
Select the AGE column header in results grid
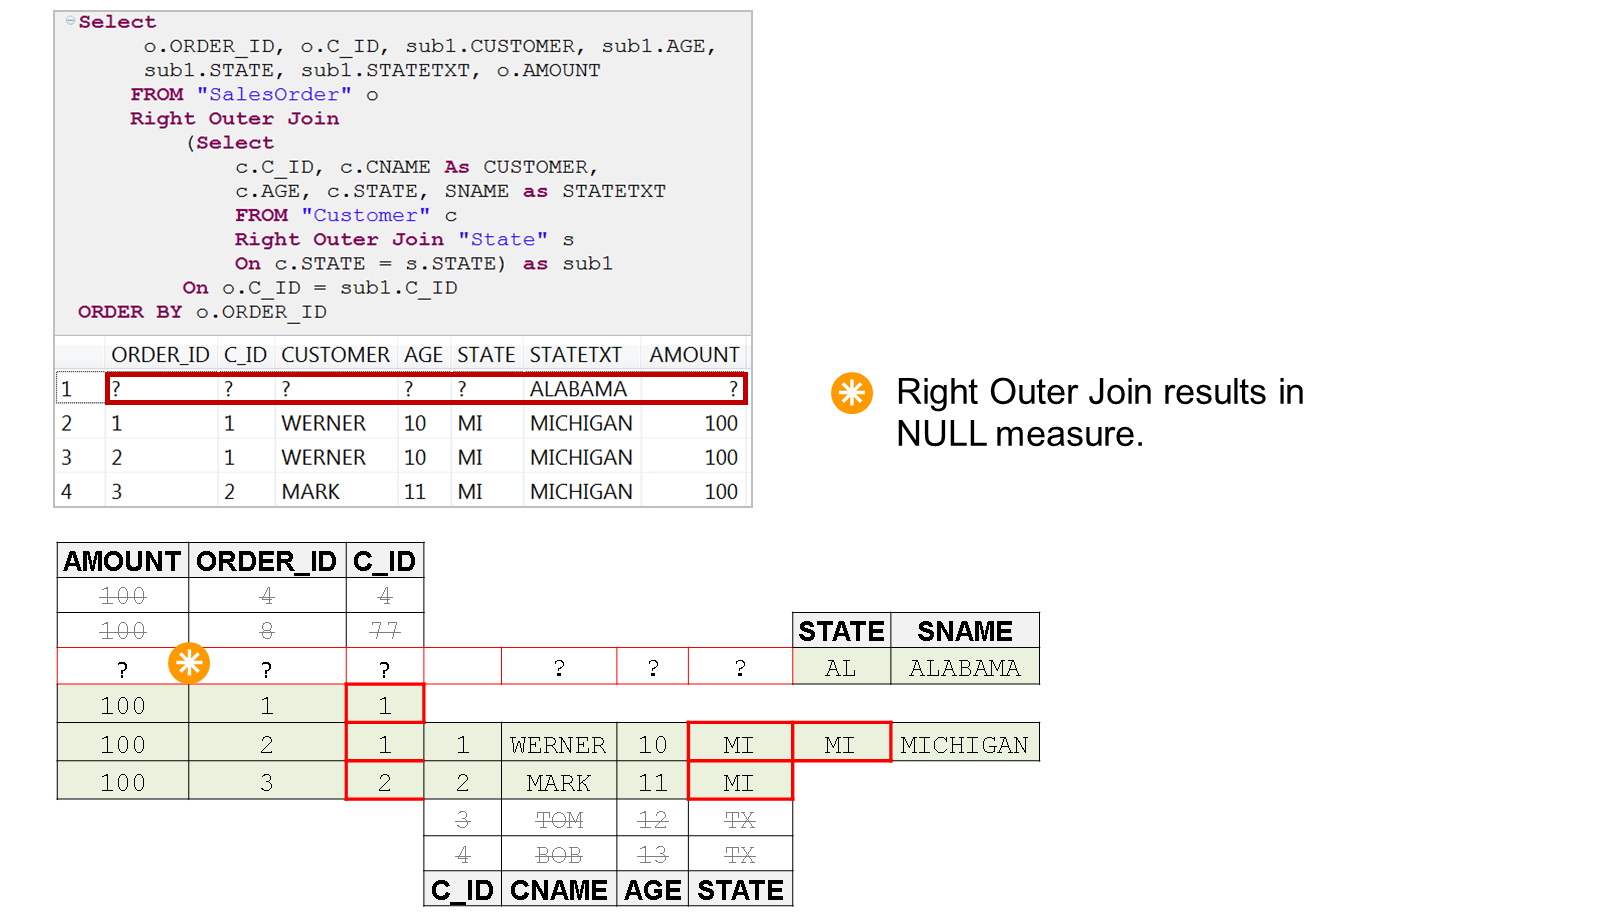coord(423,355)
